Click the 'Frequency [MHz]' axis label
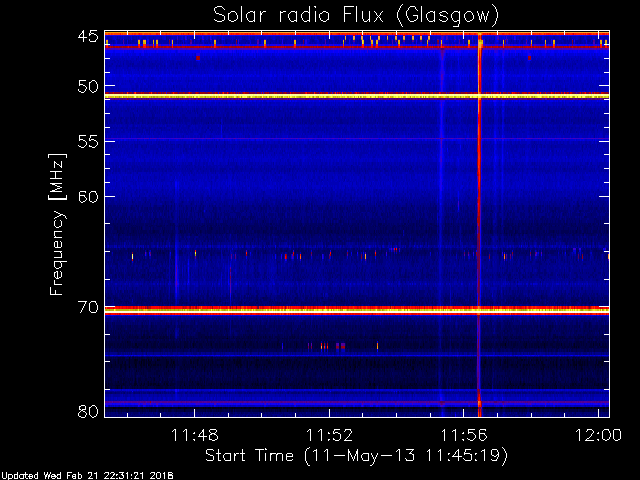The width and height of the screenshot is (640, 480). point(57,224)
